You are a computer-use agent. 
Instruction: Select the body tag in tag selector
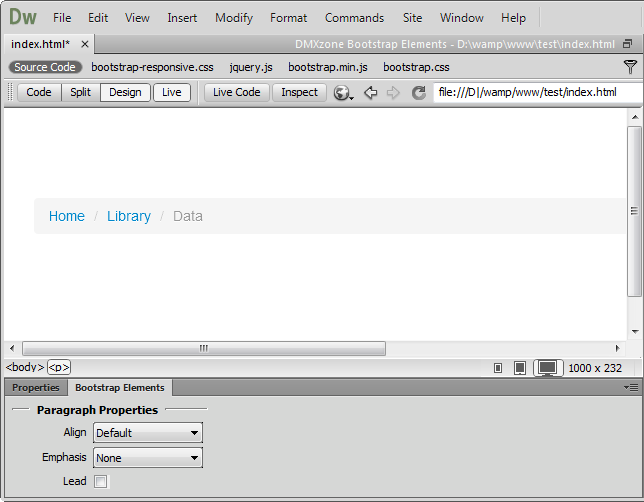tap(25, 367)
